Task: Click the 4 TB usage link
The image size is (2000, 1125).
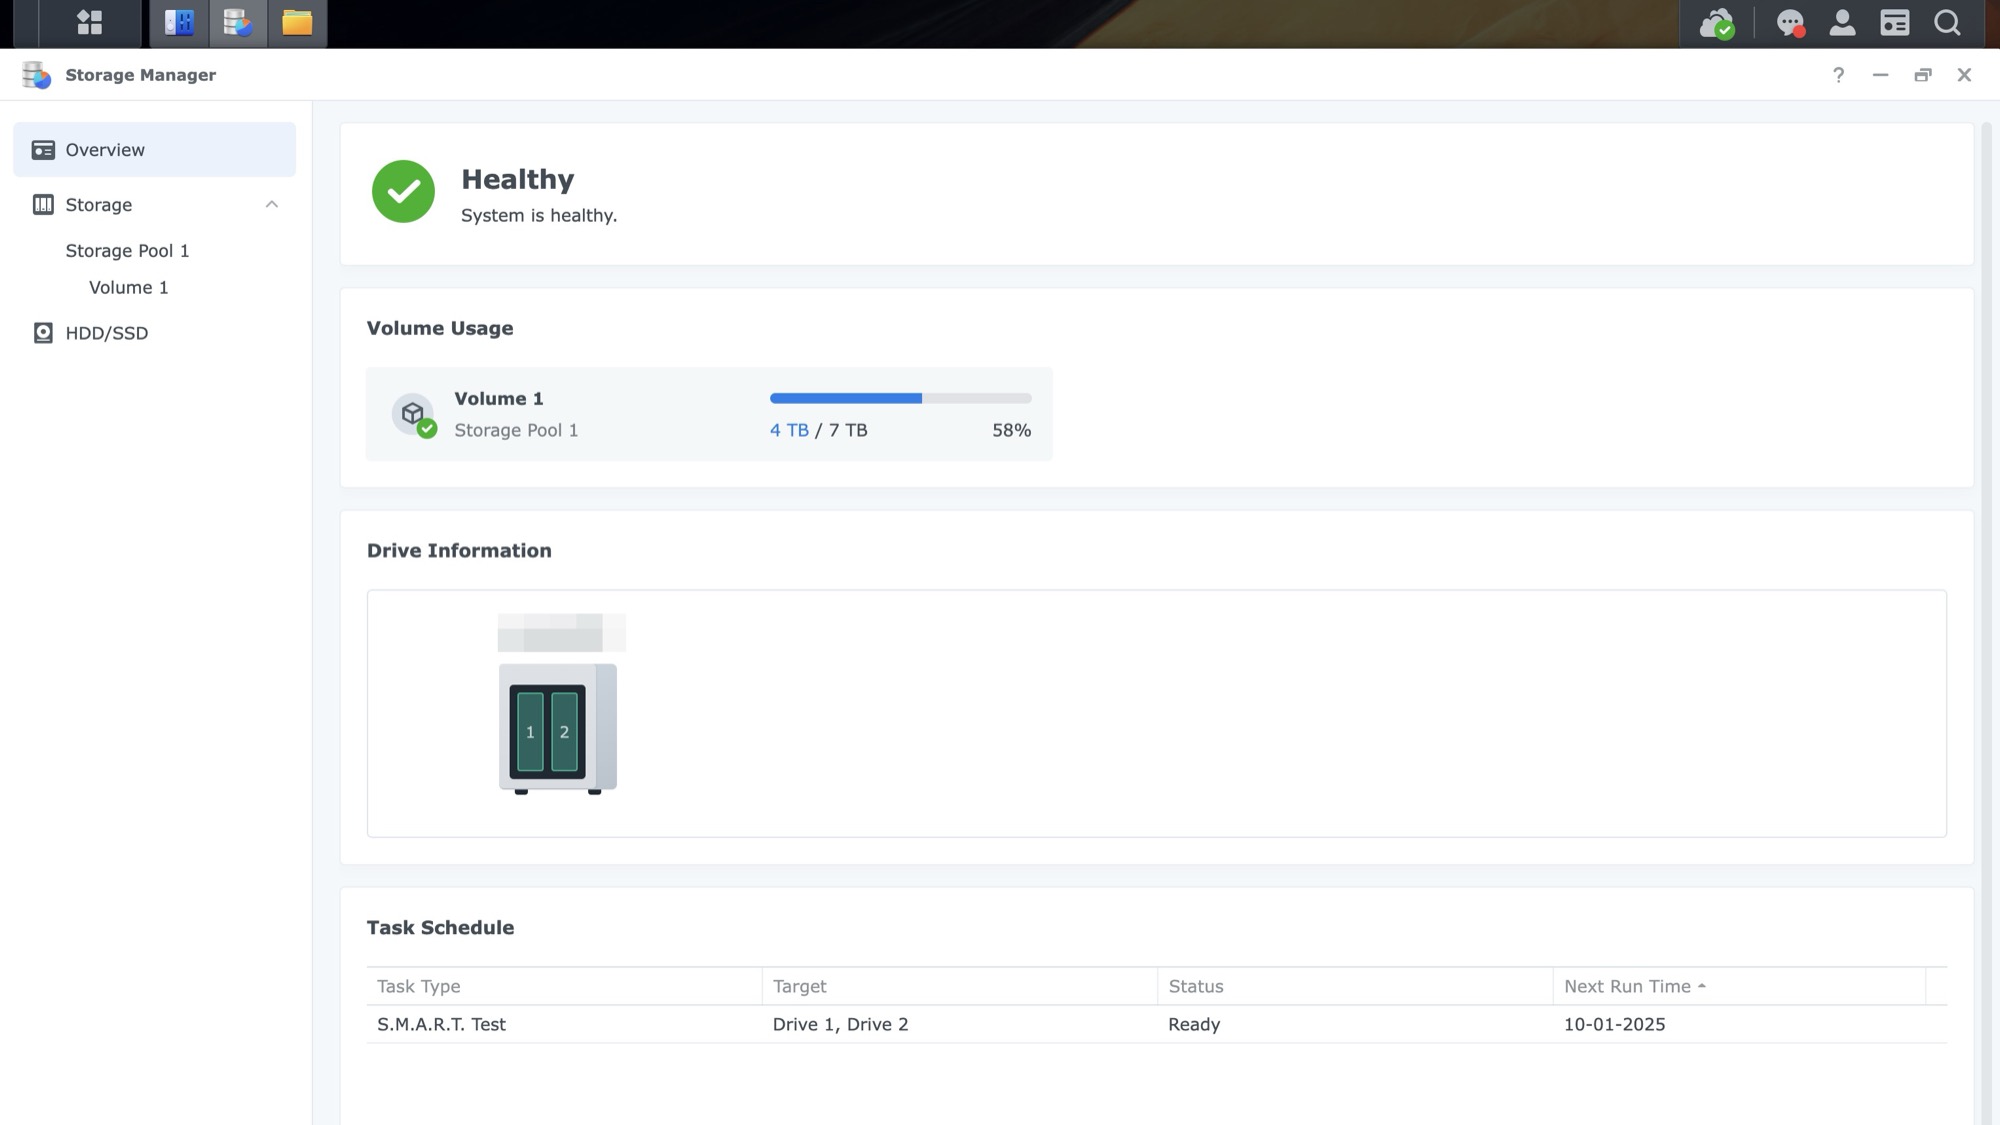Action: [x=788, y=430]
